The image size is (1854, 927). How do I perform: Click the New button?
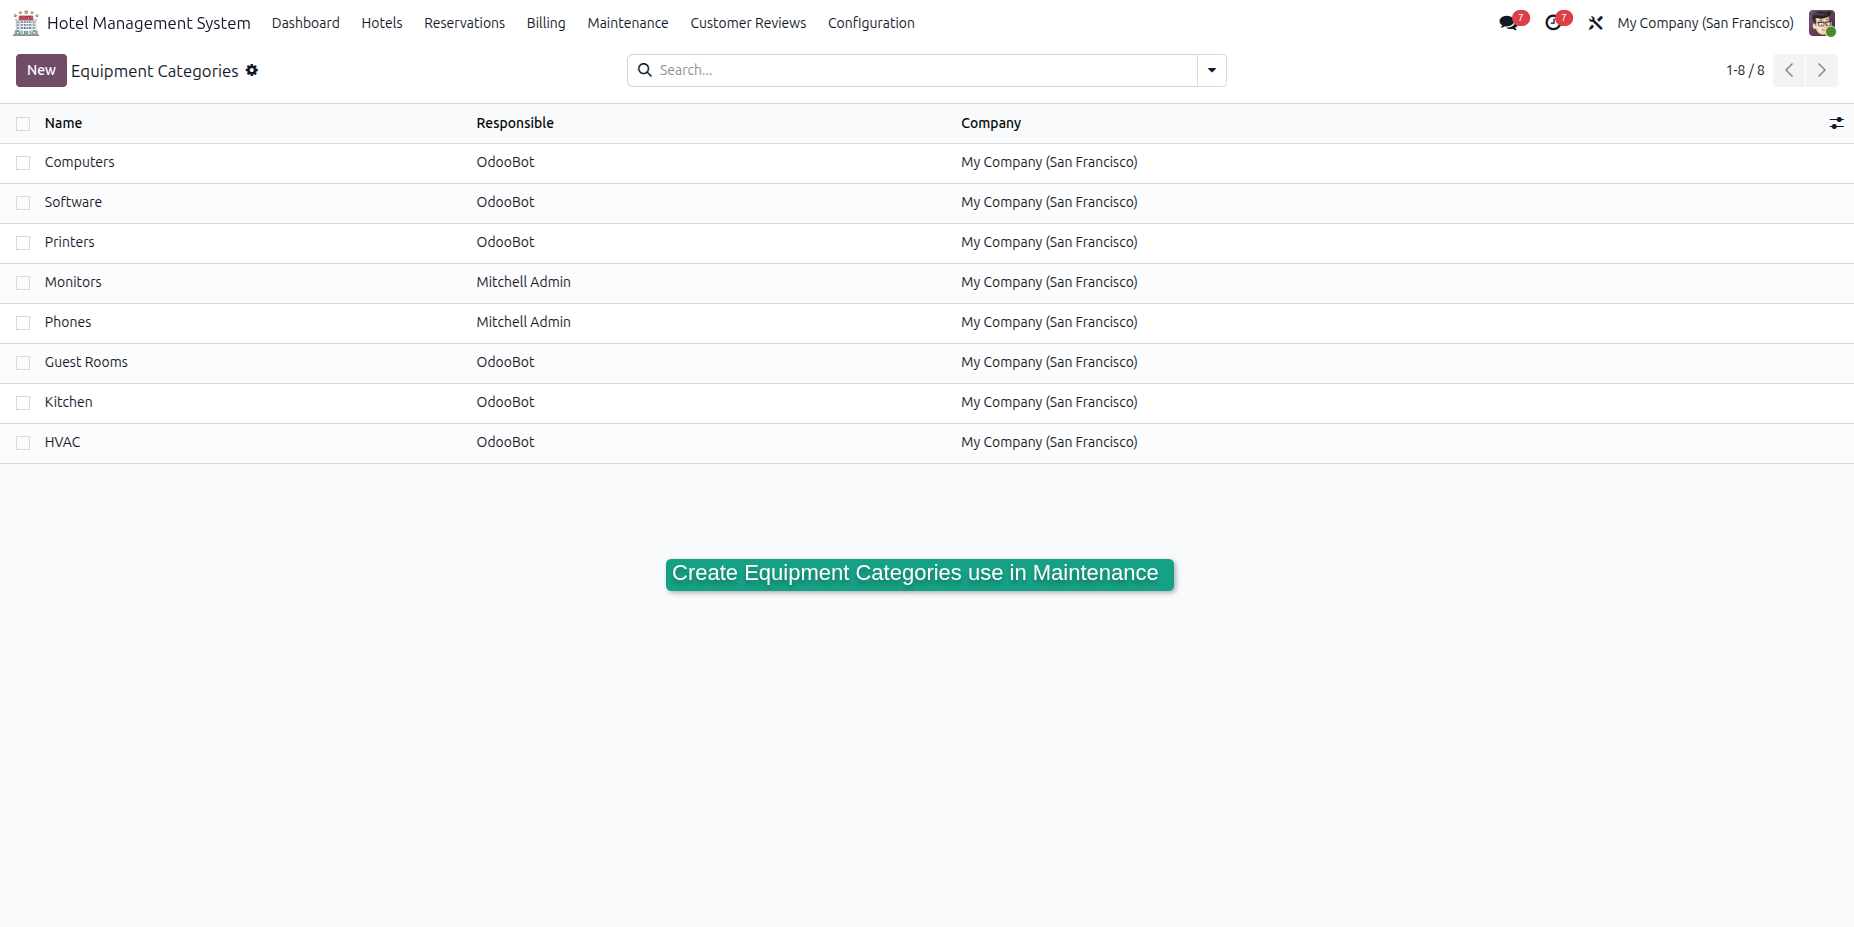(x=41, y=70)
